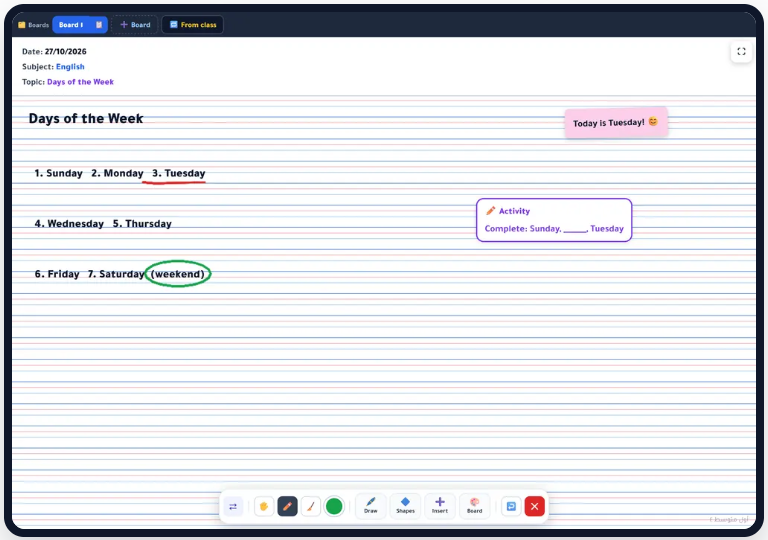Click the red X close button

click(x=534, y=506)
